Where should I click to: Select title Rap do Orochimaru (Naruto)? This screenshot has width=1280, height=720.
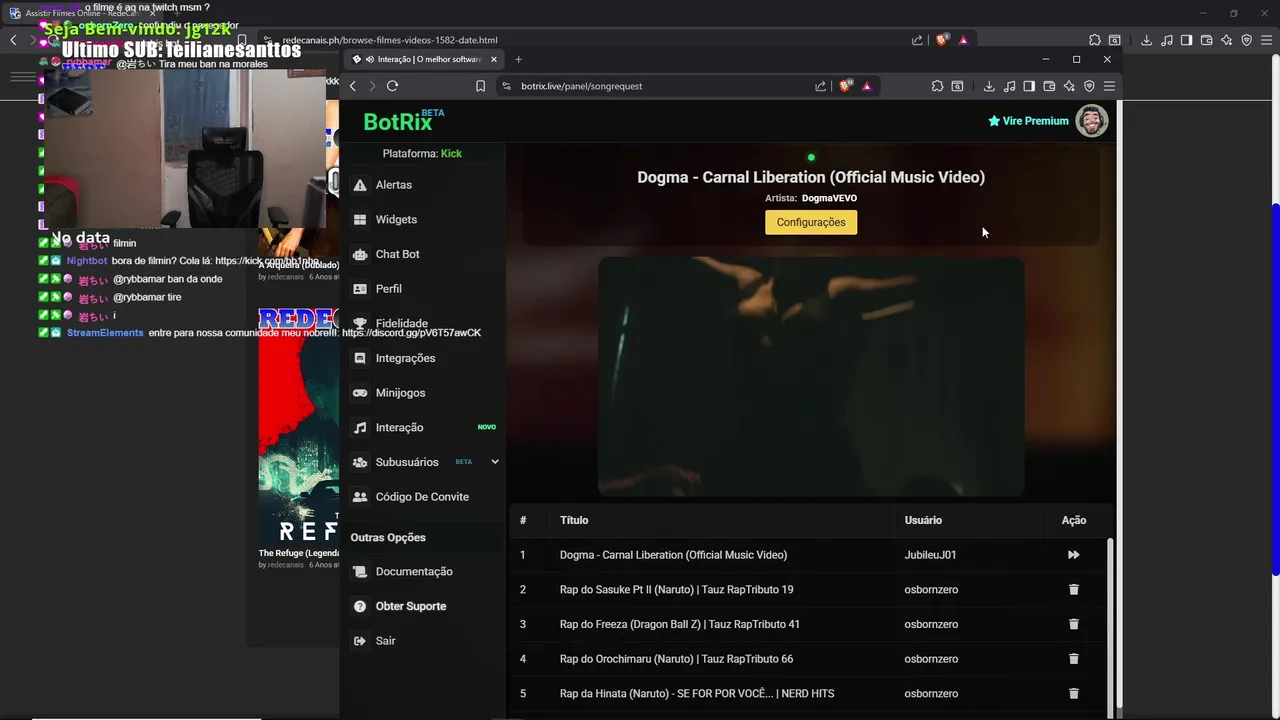(676, 659)
